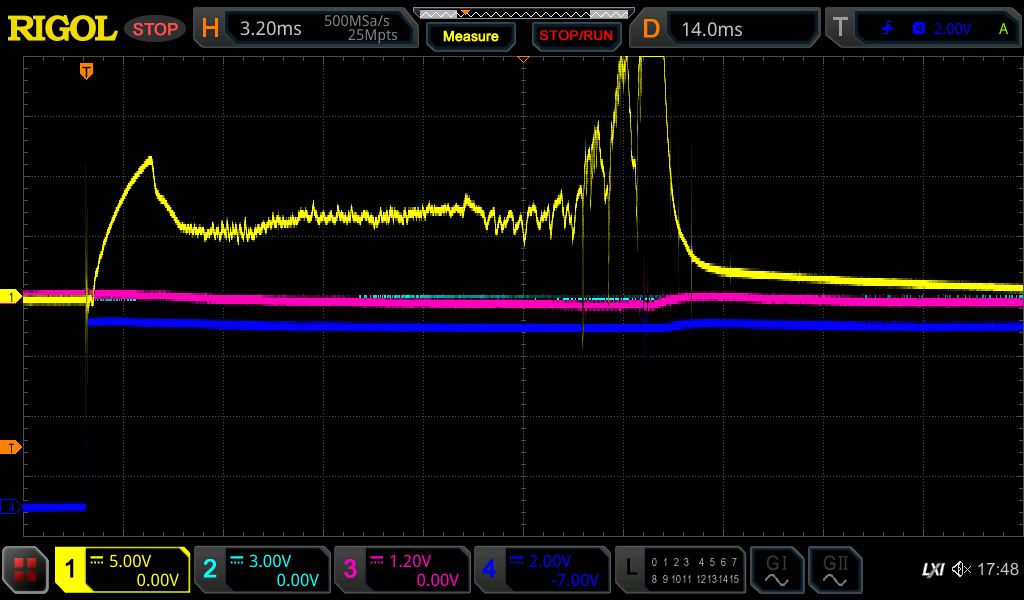Viewport: 1024px width, 600px height.
Task: Open the function navigation menu icon
Action: 26,570
